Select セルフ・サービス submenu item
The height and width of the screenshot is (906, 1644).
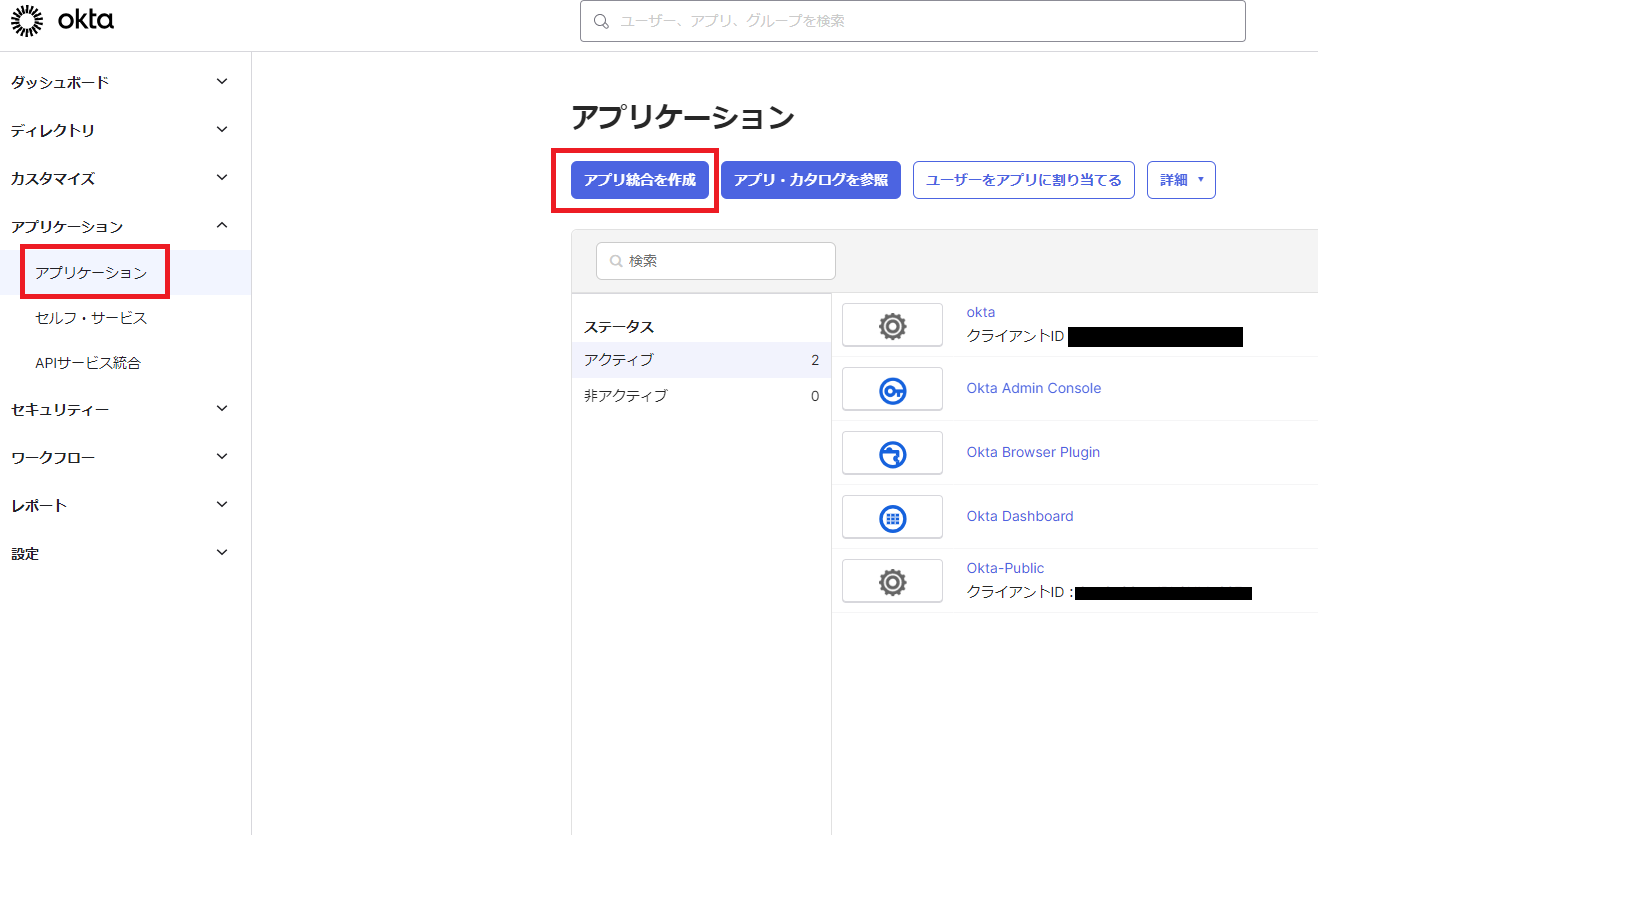pos(91,318)
